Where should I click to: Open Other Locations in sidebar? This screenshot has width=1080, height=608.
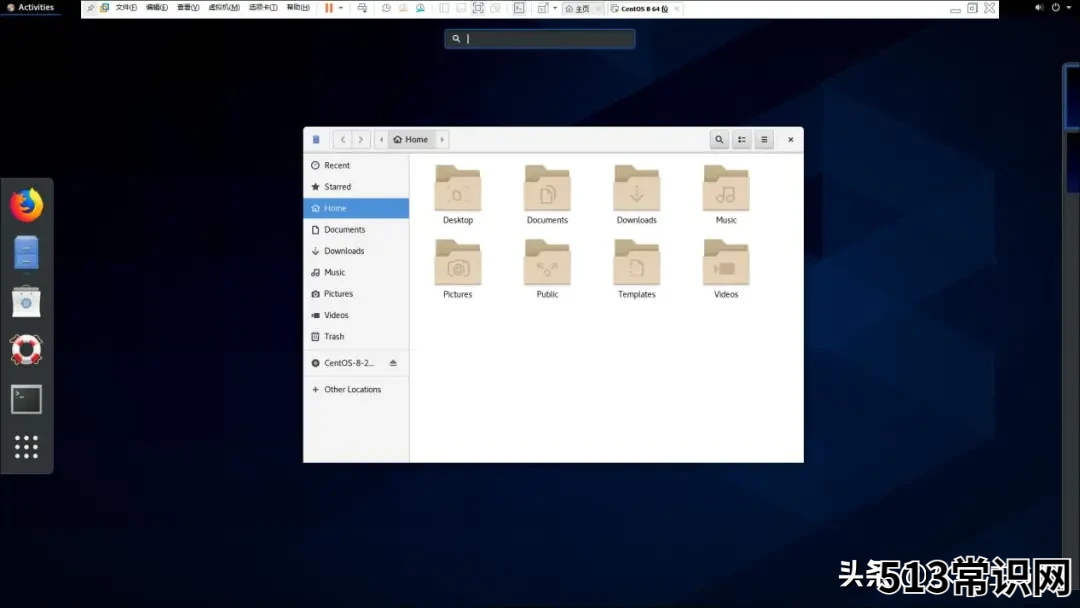pos(356,389)
